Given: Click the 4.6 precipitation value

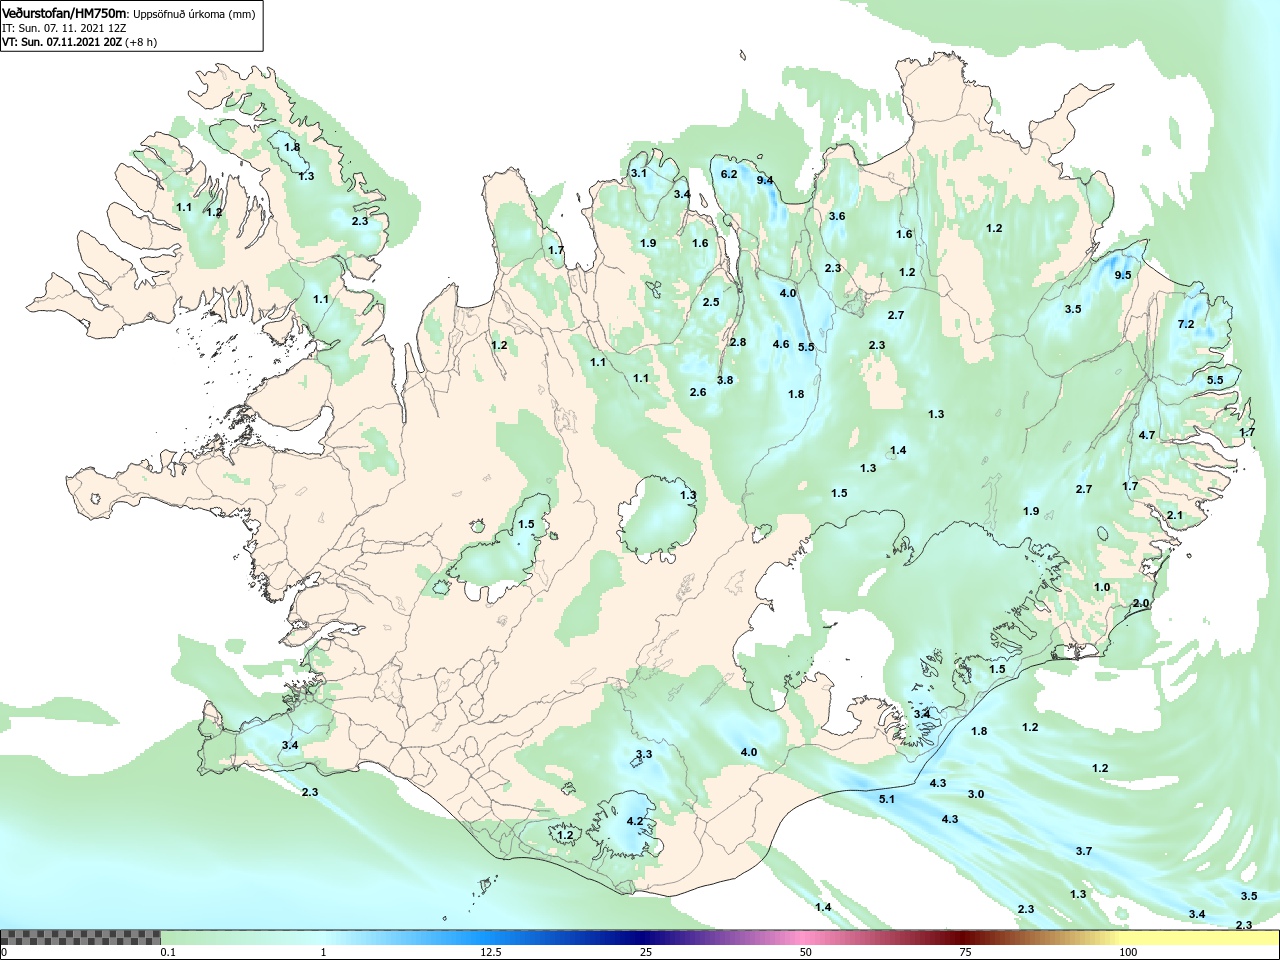Looking at the screenshot, I should click(x=781, y=344).
